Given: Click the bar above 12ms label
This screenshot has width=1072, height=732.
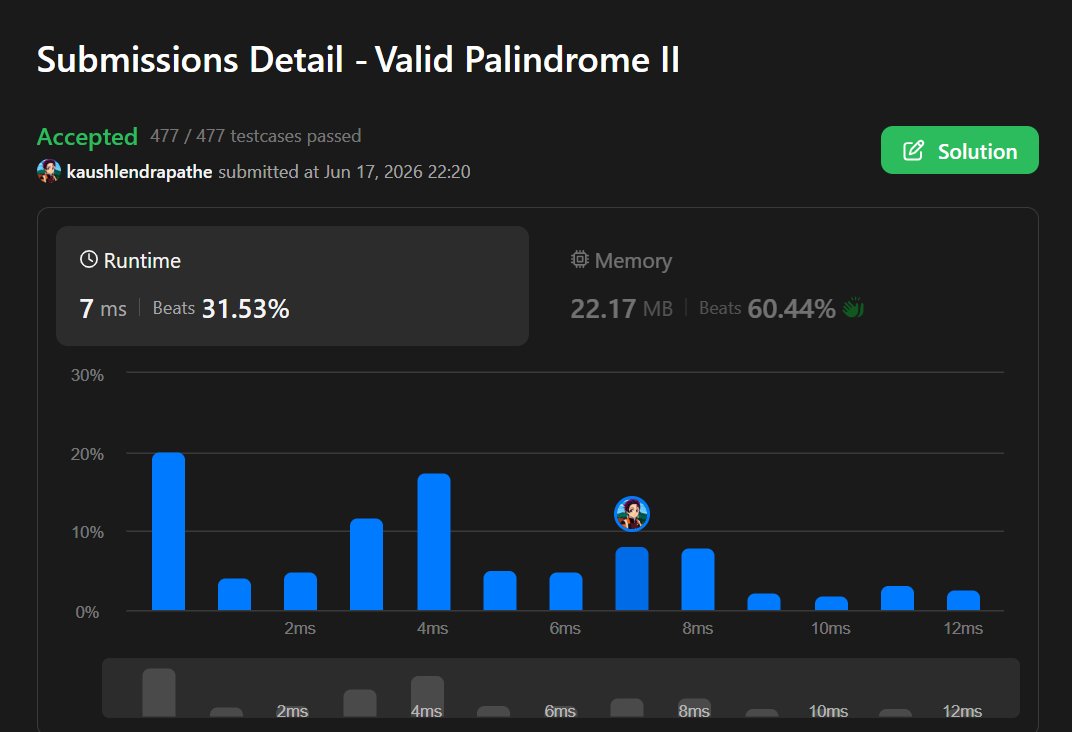Looking at the screenshot, I should [963, 600].
